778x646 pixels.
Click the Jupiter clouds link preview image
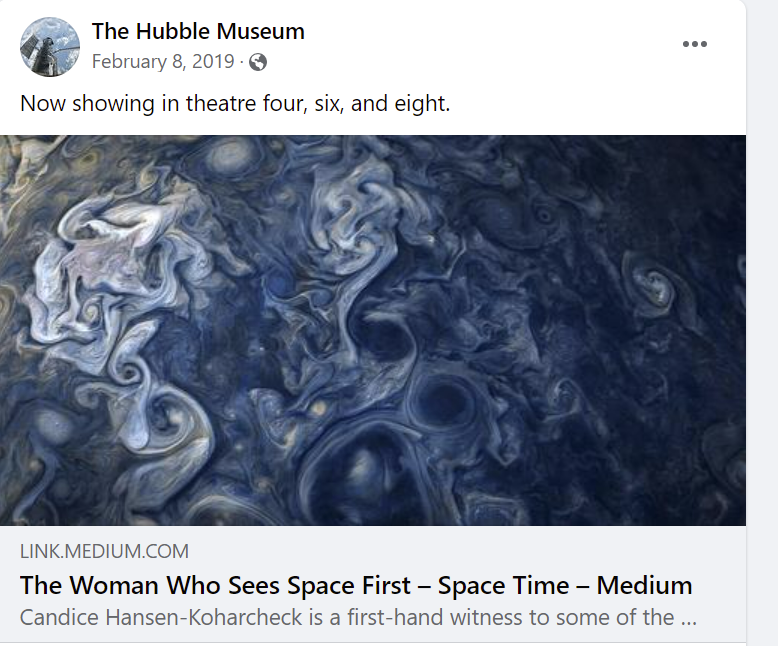coord(373,330)
